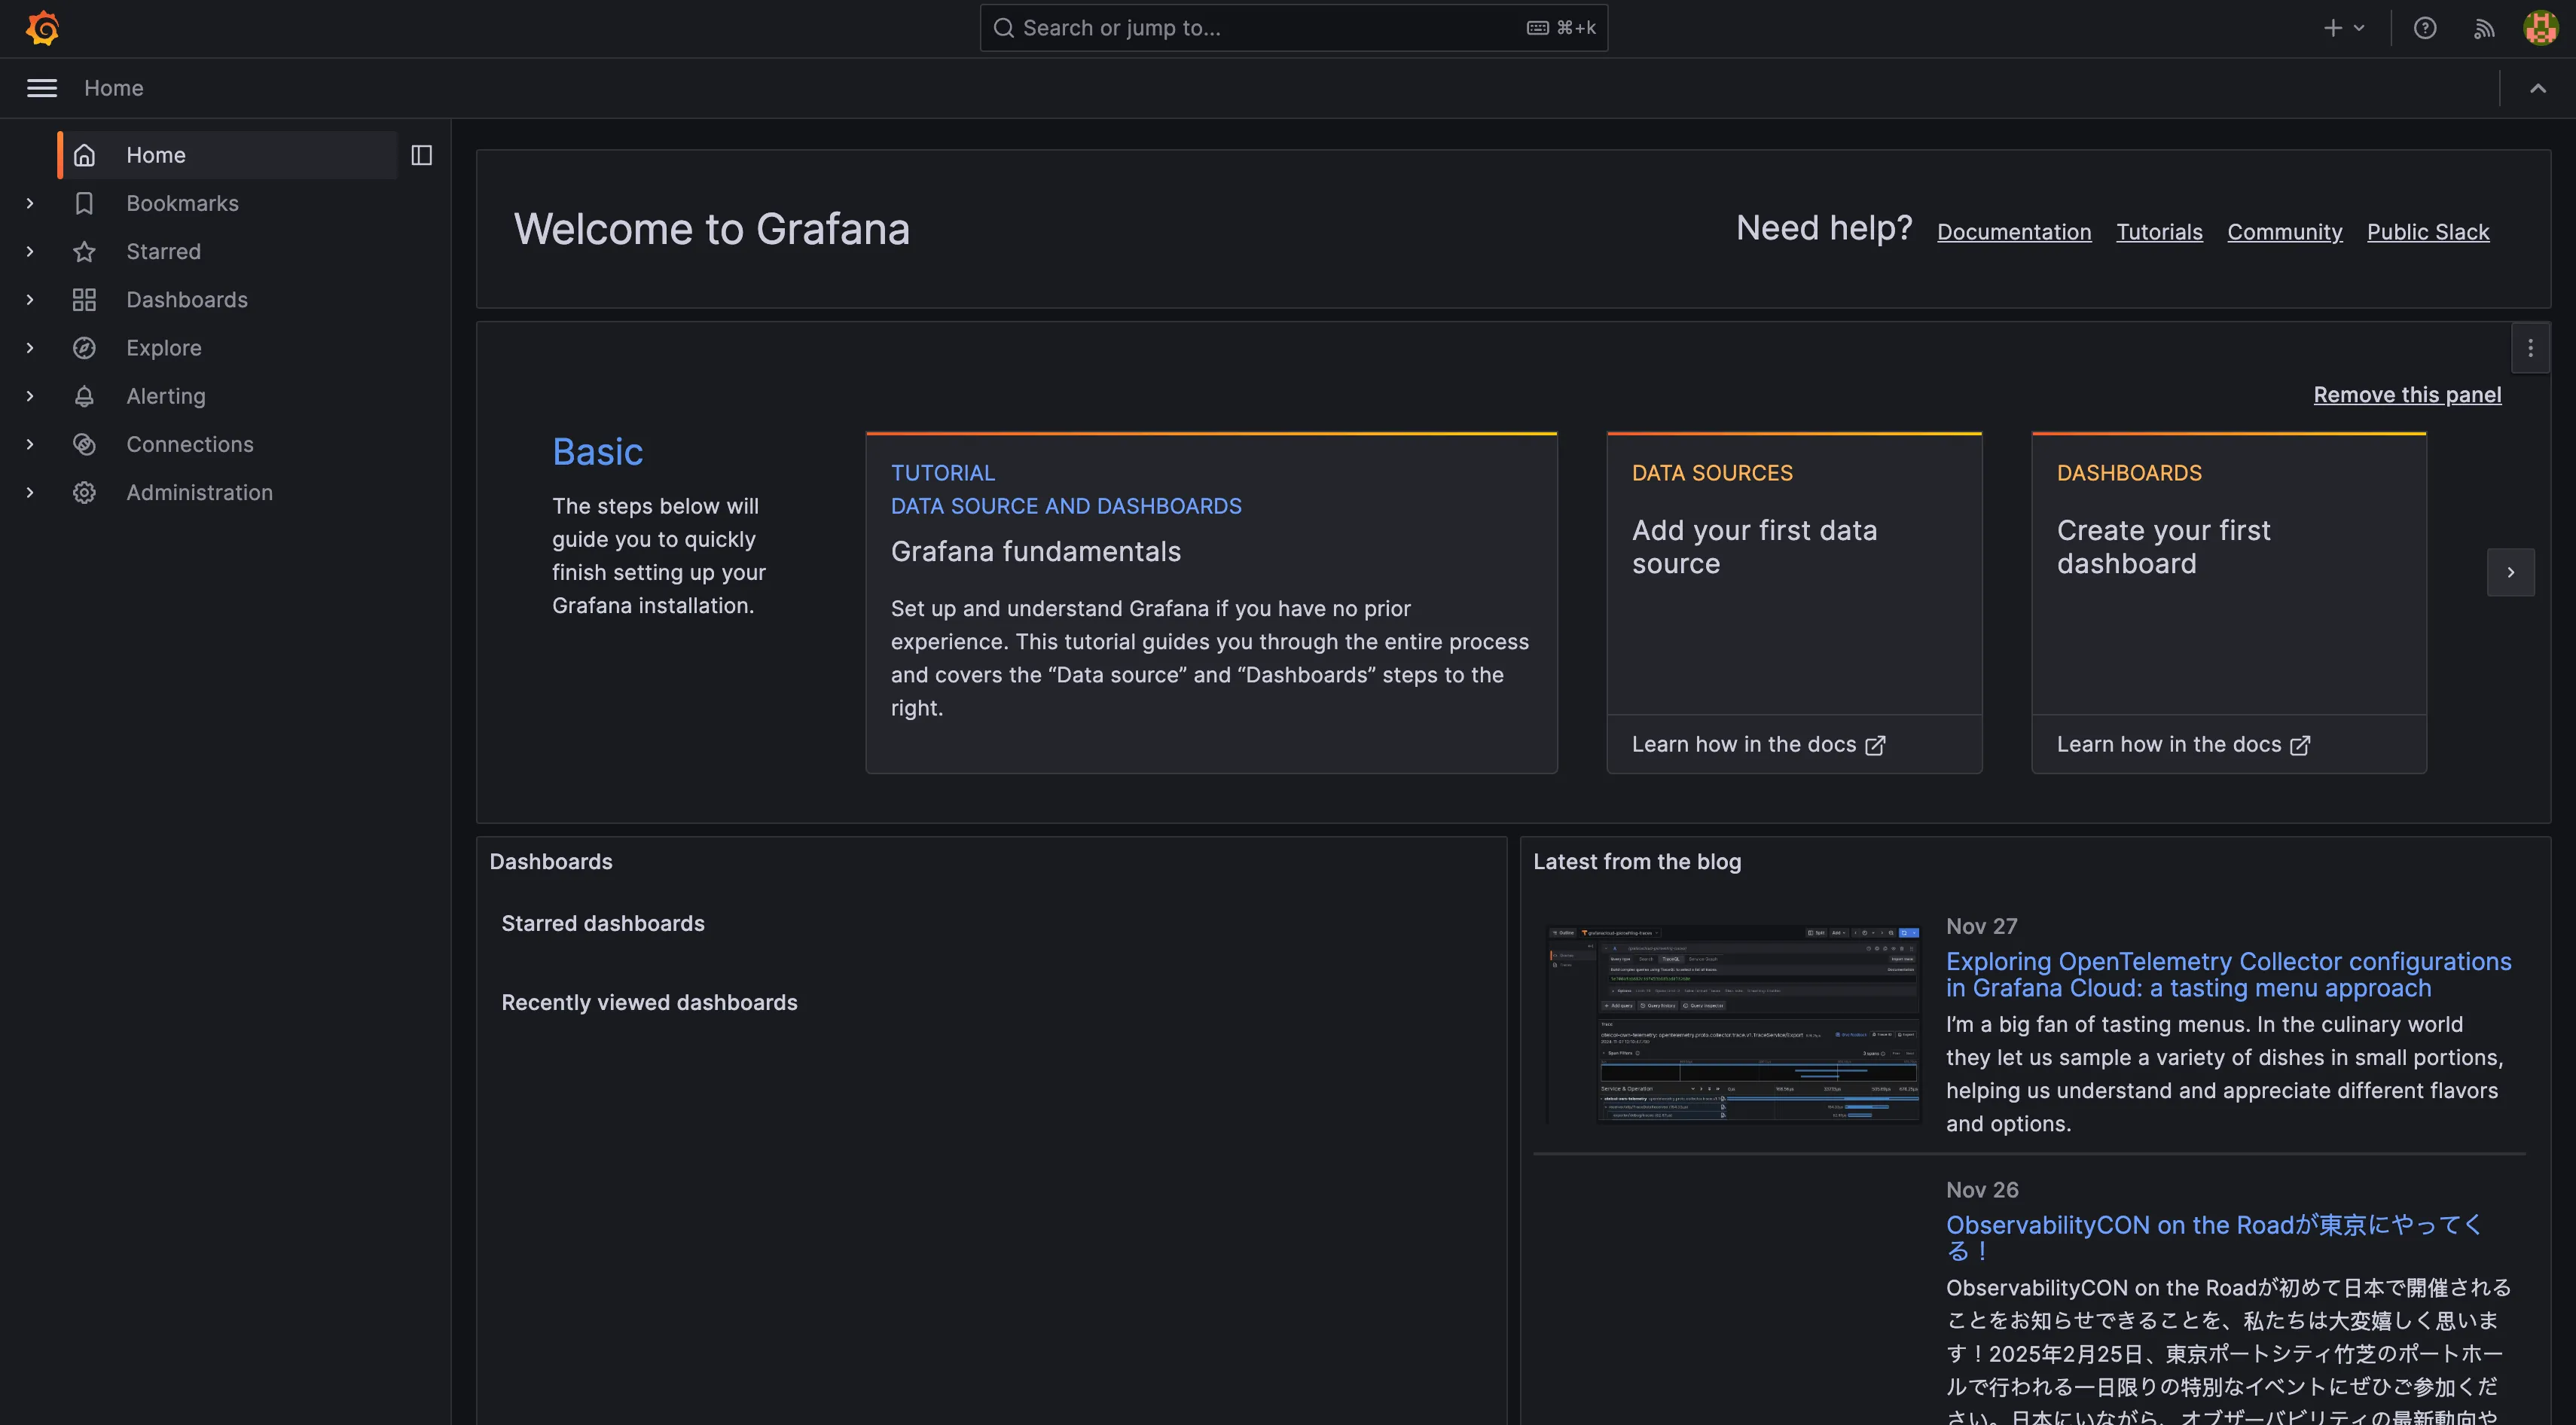Open the news RSS feed icon
2576x1425 pixels.
[2484, 28]
